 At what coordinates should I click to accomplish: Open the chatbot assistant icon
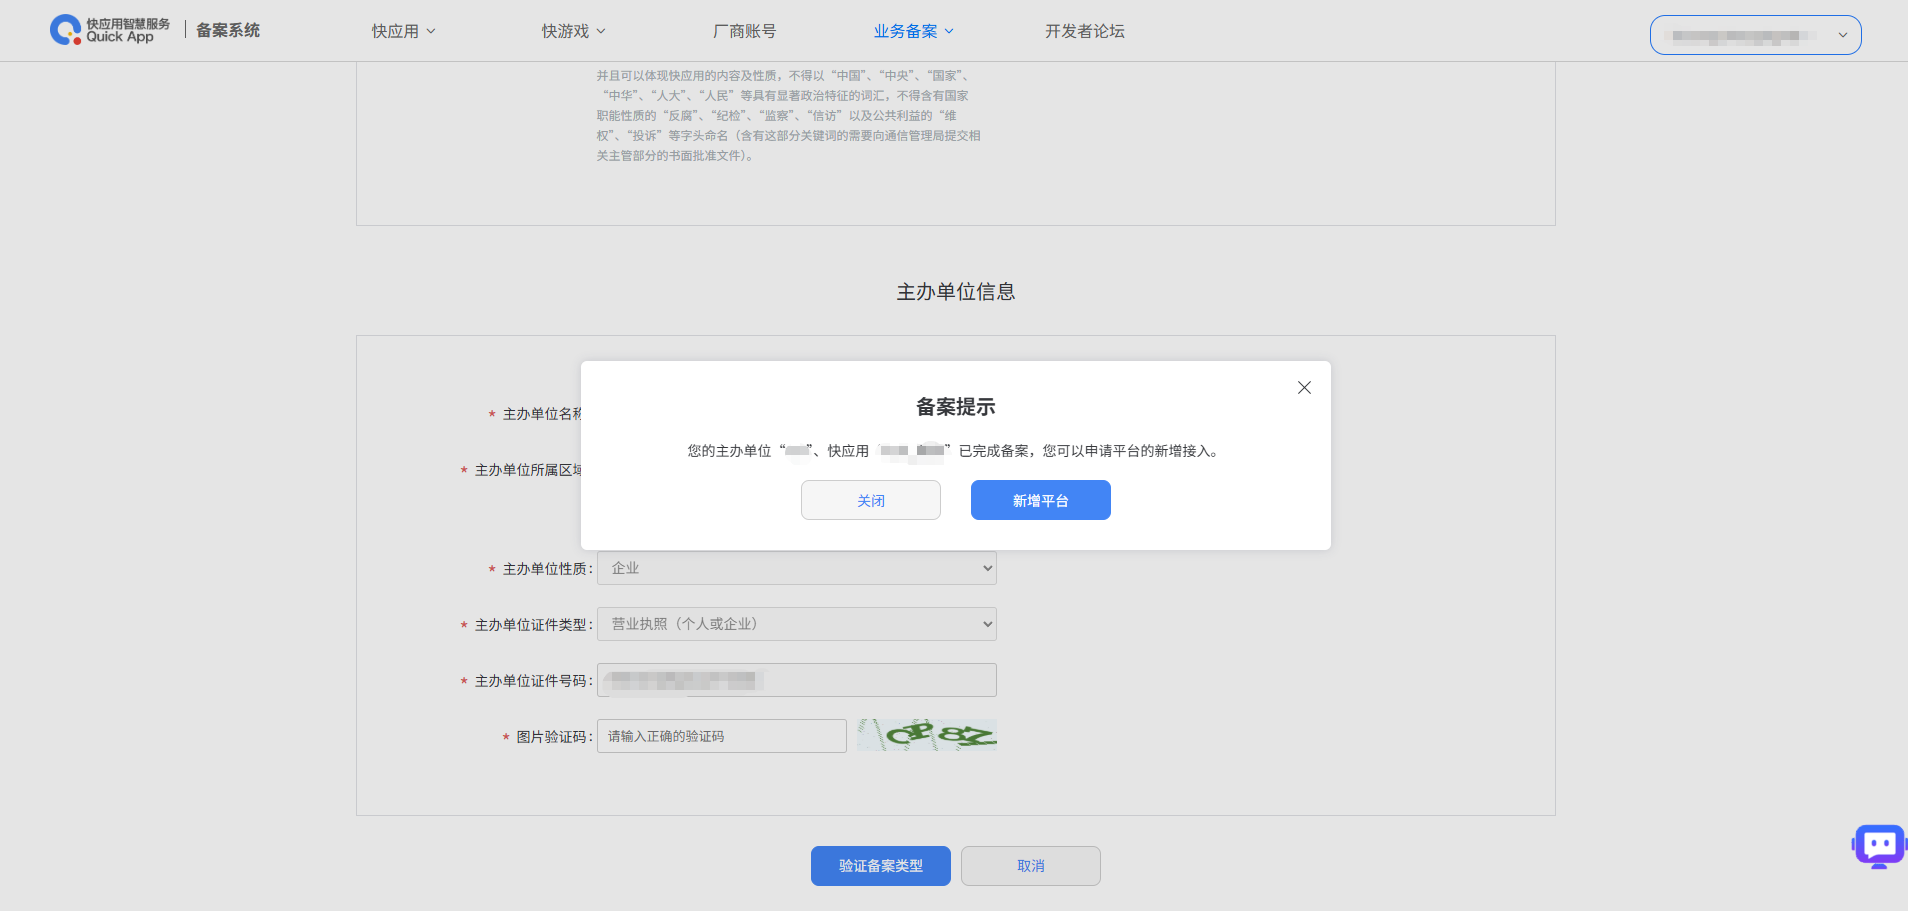click(1879, 846)
